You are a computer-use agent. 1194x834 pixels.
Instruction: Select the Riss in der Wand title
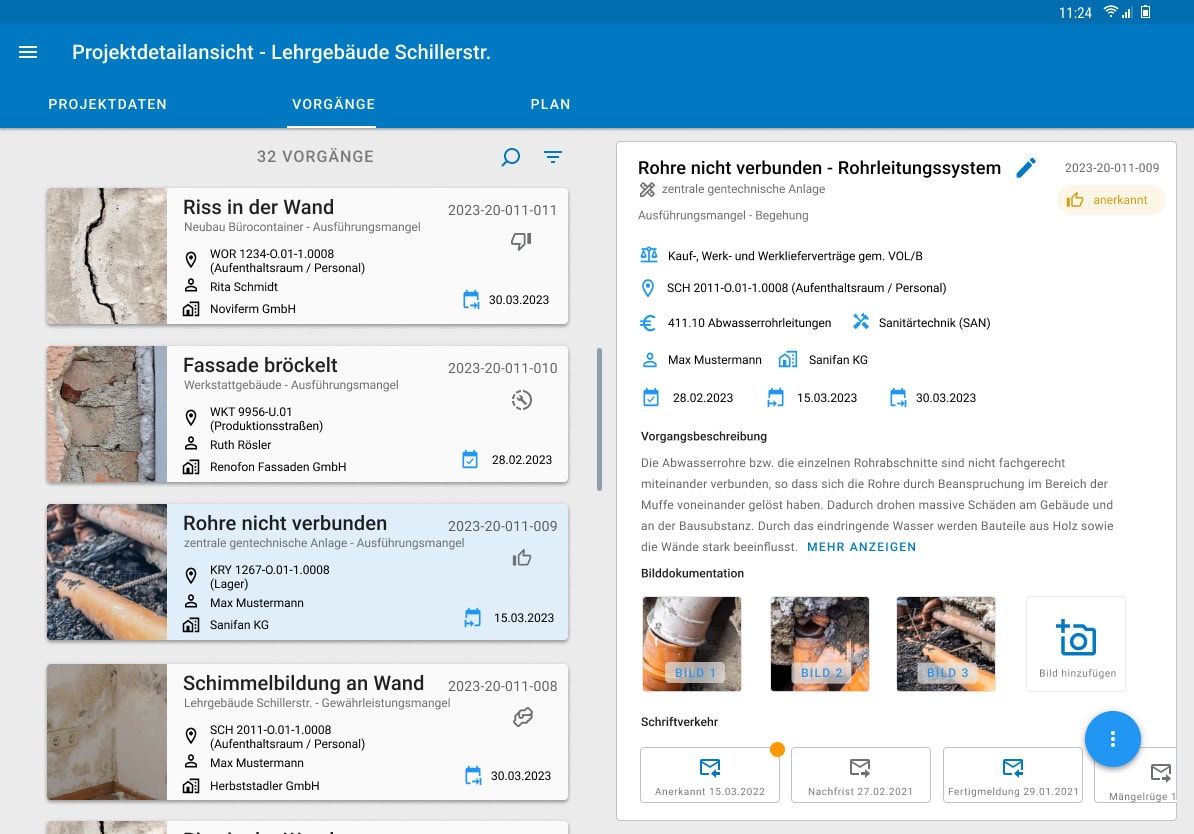pos(258,207)
